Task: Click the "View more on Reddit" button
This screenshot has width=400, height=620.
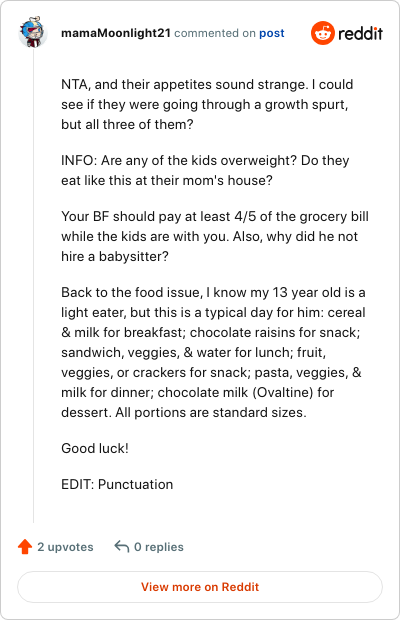Action: (200, 587)
